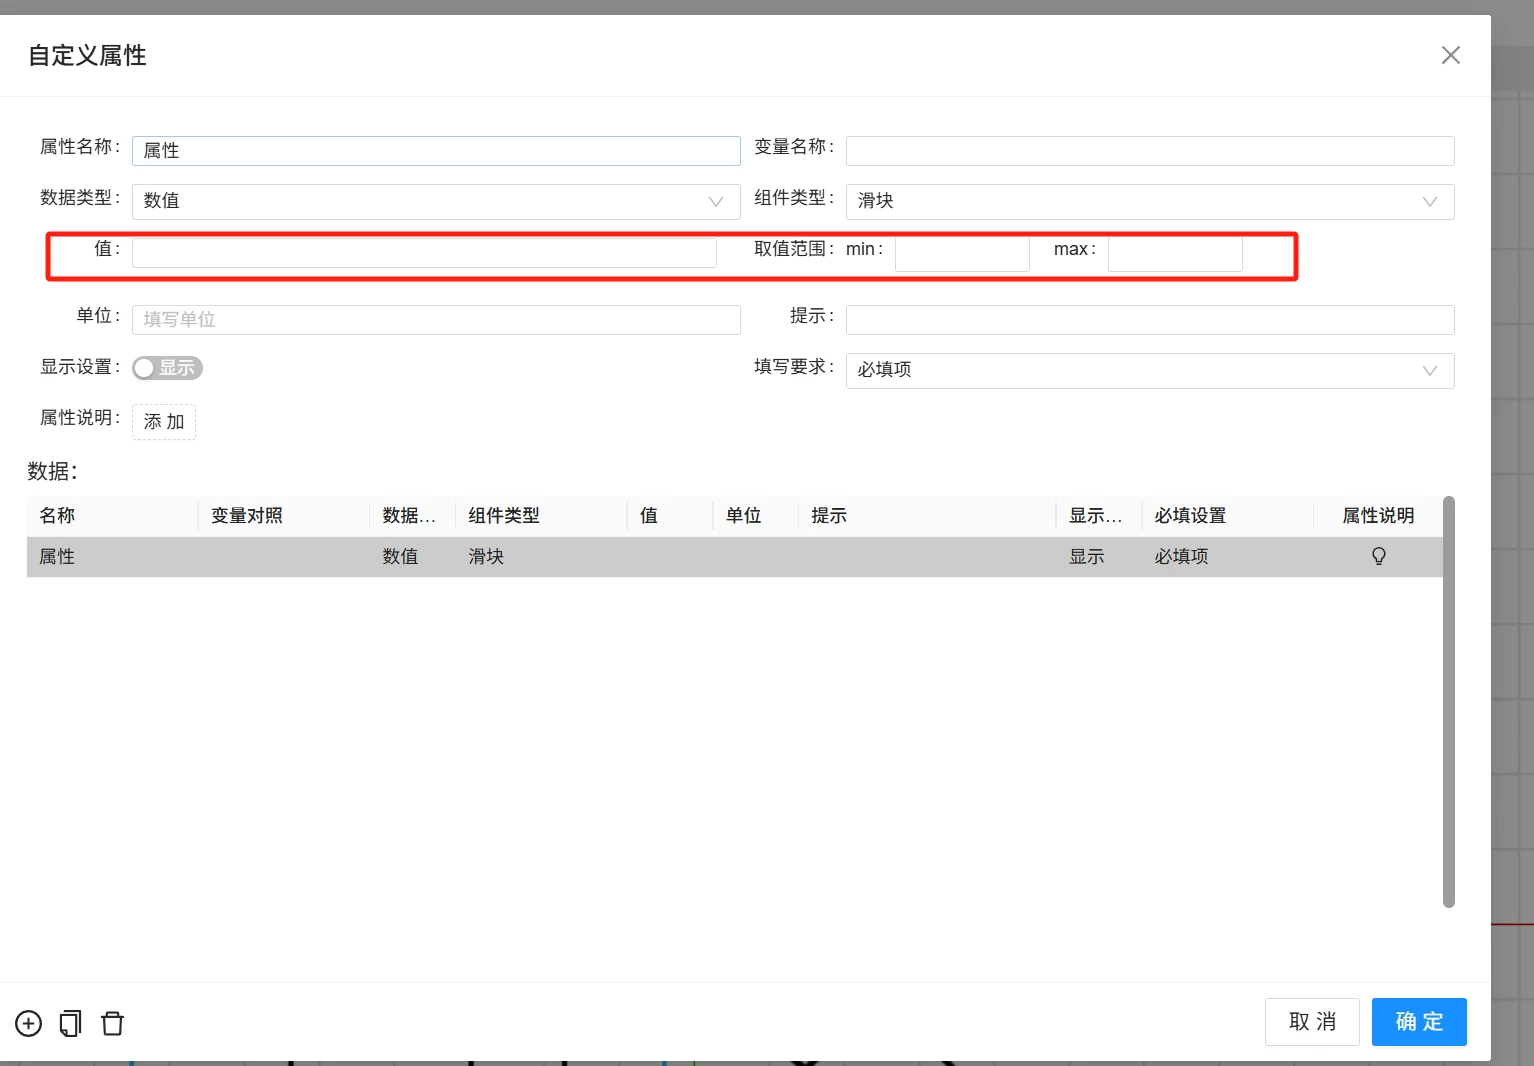
Task: Click the delete attribute trash icon
Action: [x=113, y=1024]
